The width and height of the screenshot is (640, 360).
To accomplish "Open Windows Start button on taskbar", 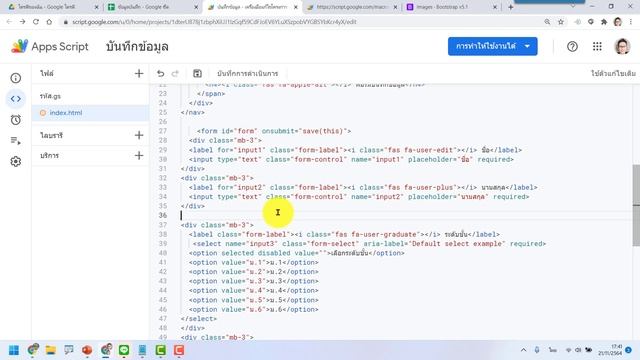I will (14, 350).
